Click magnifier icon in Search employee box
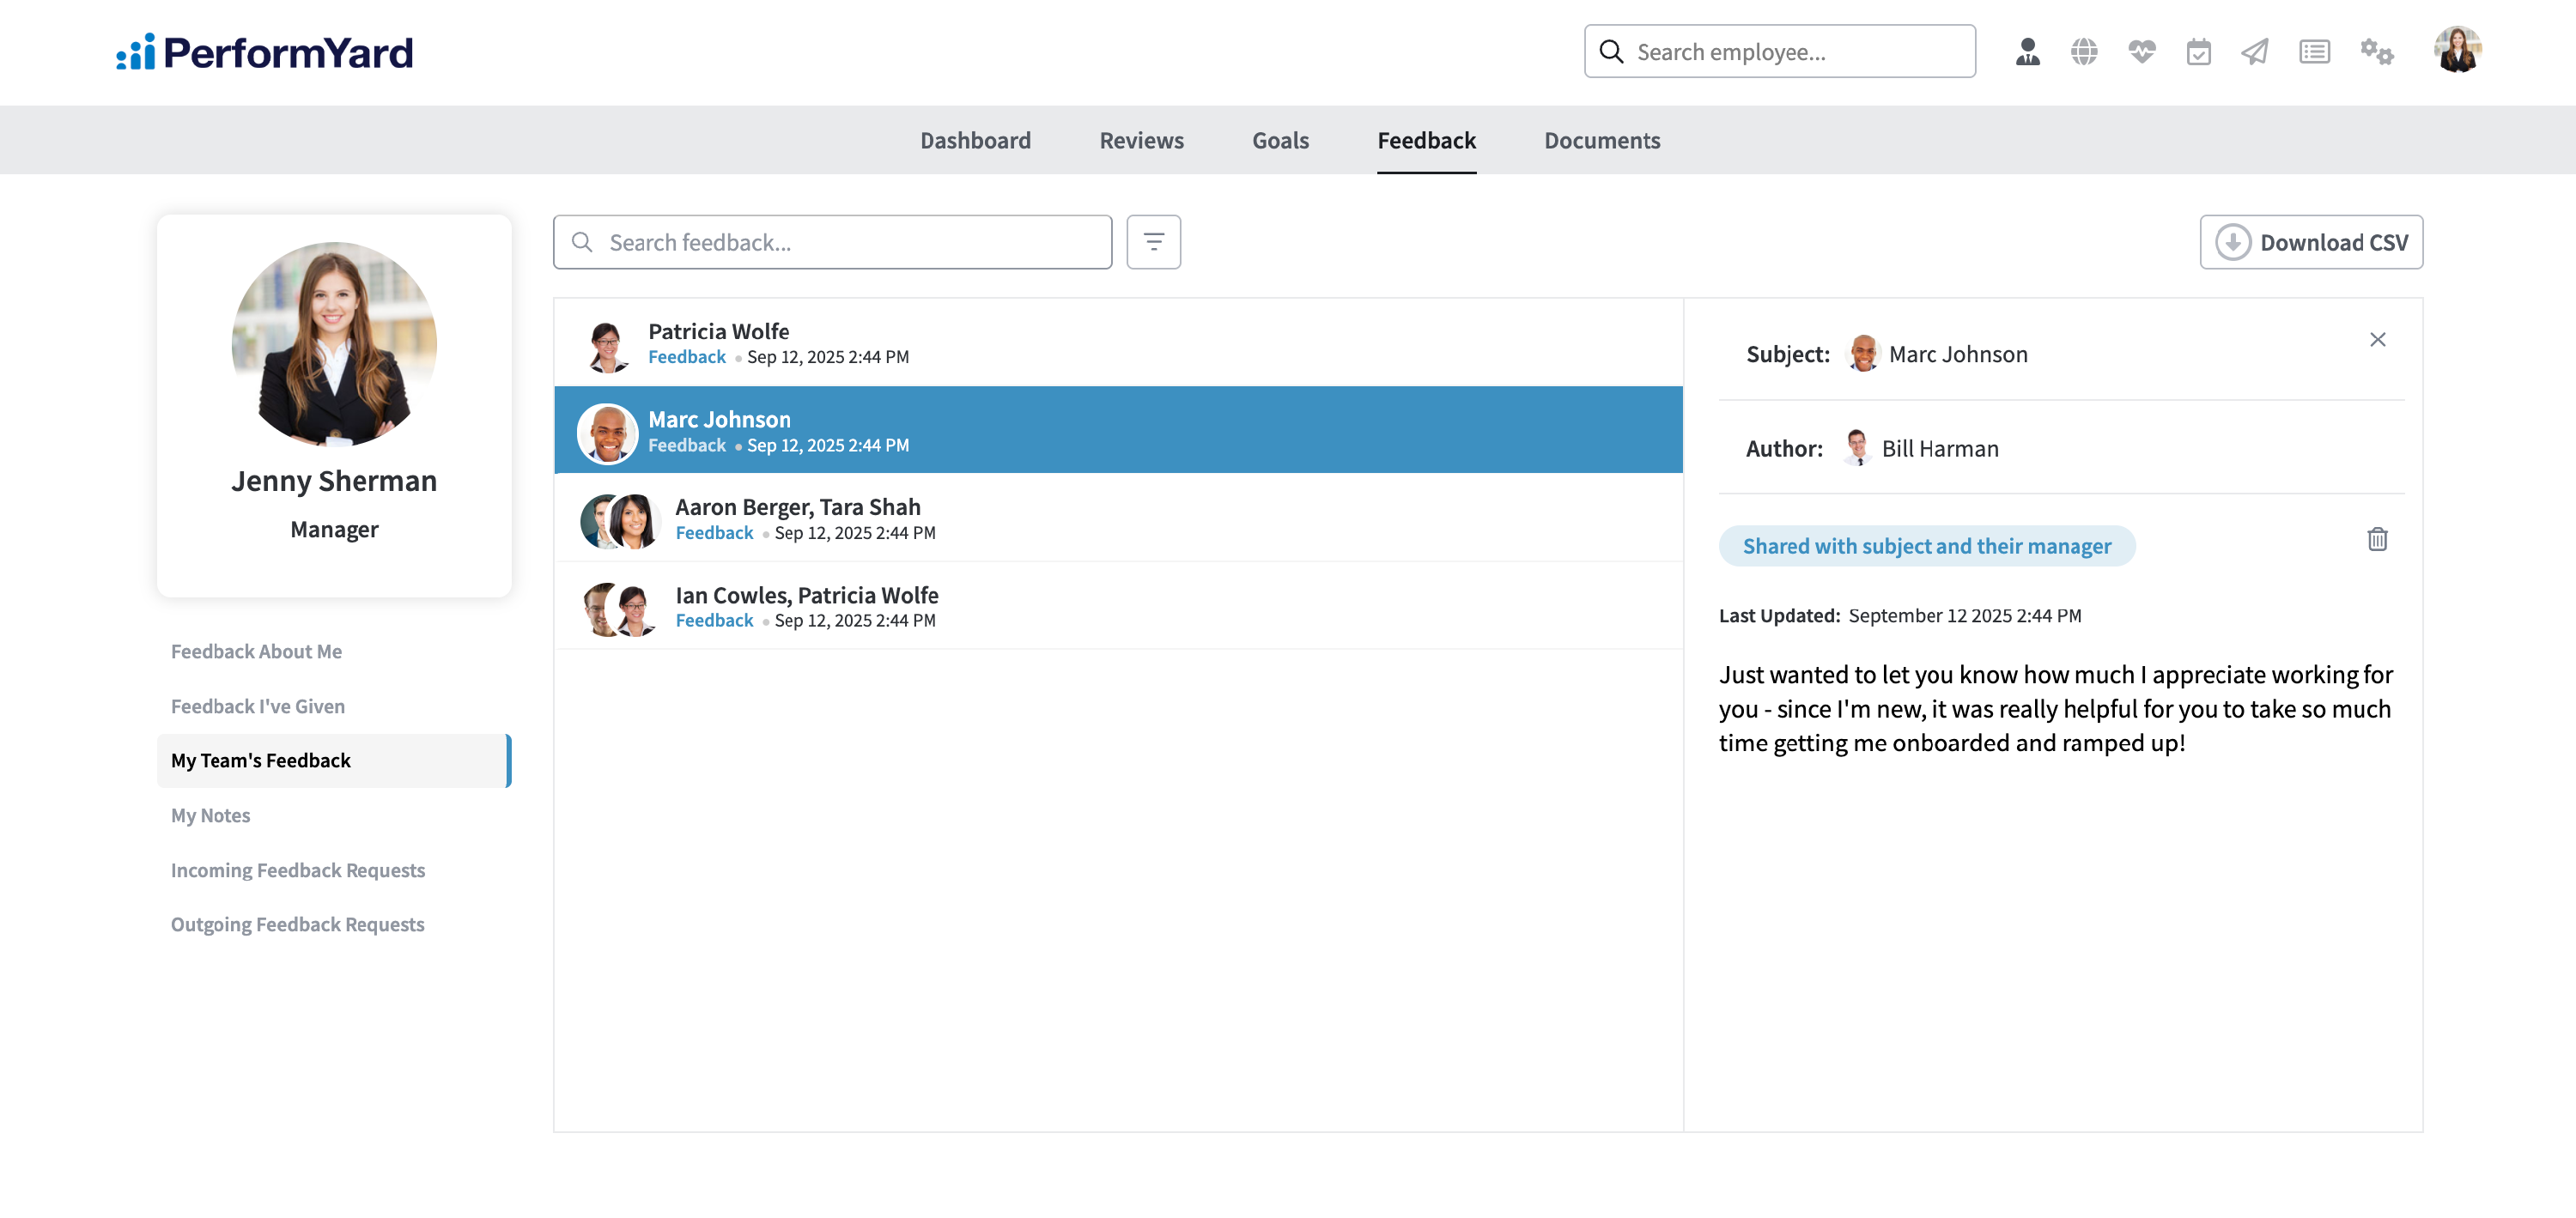2576x1218 pixels. (1611, 52)
